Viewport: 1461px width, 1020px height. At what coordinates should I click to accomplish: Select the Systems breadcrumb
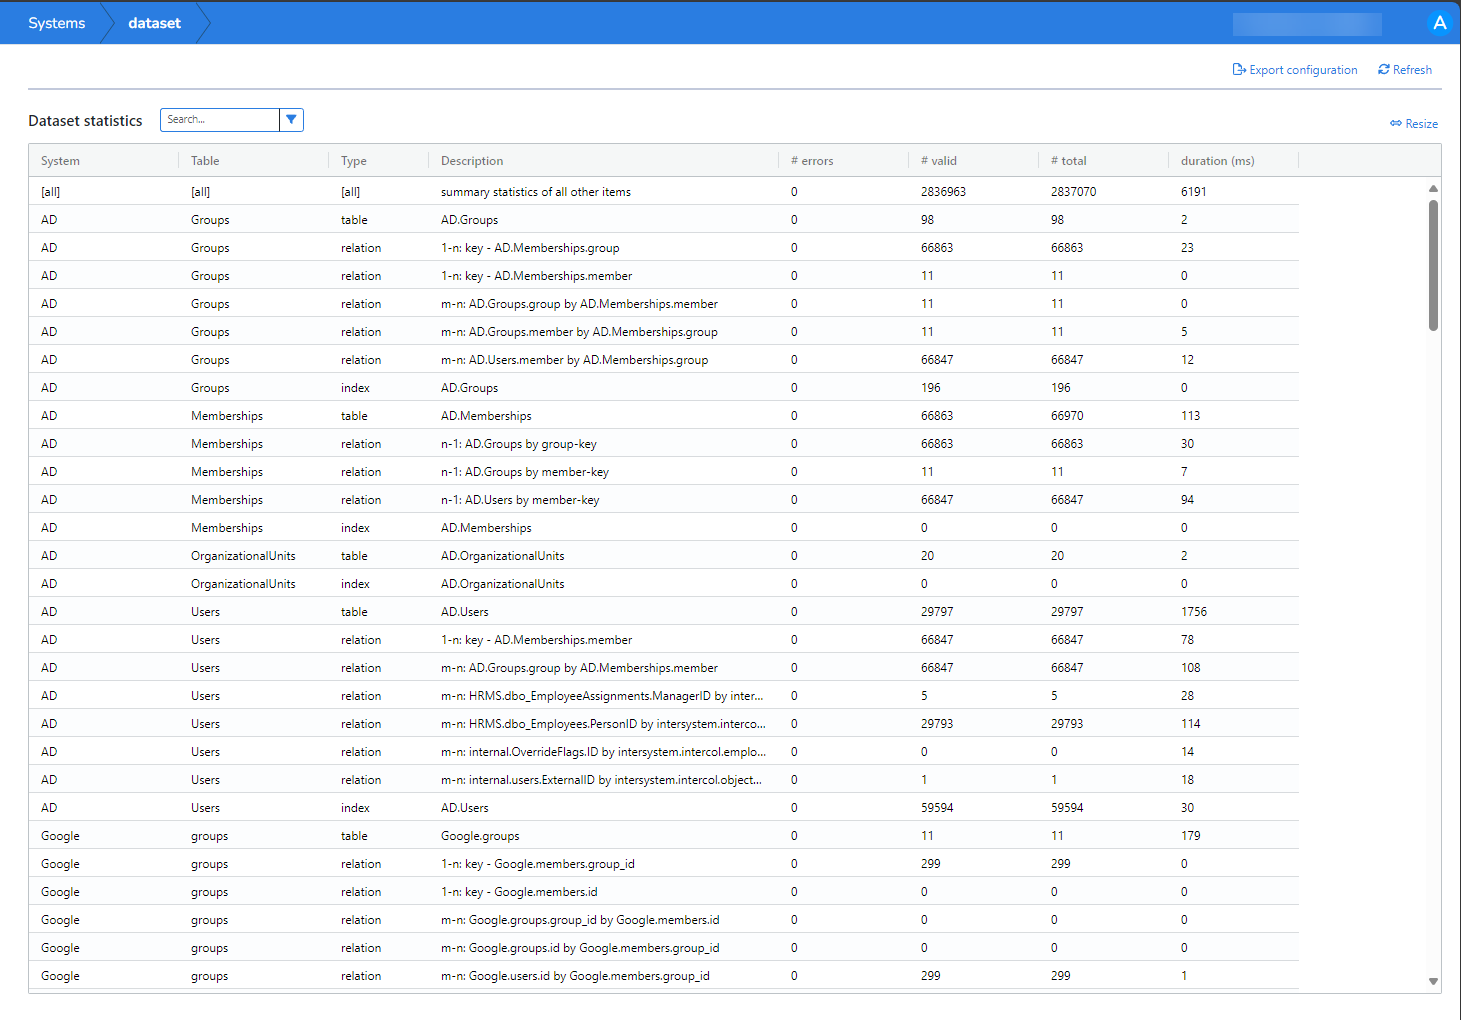coord(56,22)
